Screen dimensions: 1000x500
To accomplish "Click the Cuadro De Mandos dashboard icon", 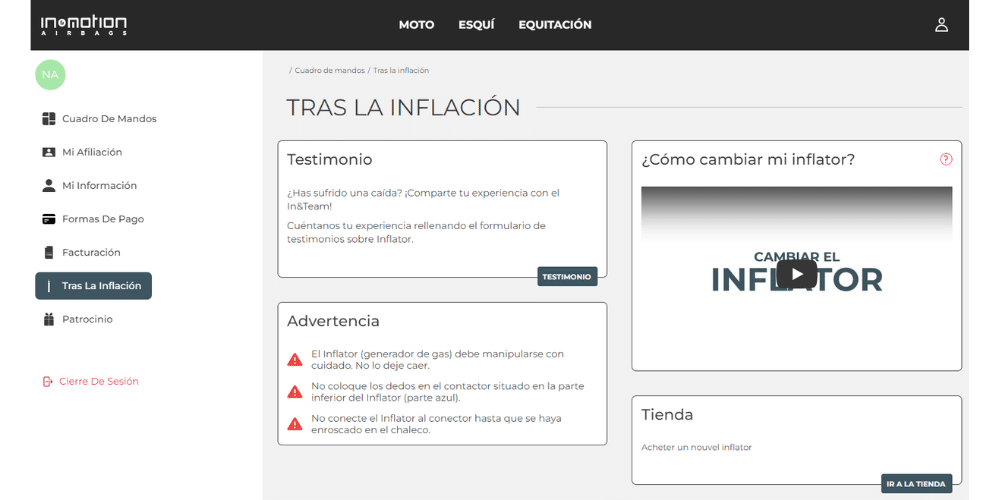I will [49, 119].
